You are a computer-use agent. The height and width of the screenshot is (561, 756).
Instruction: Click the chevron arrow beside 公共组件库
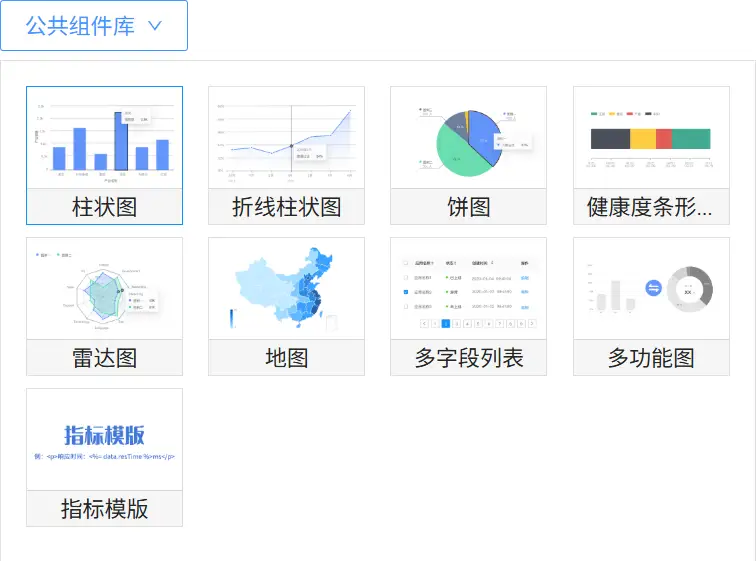[155, 27]
